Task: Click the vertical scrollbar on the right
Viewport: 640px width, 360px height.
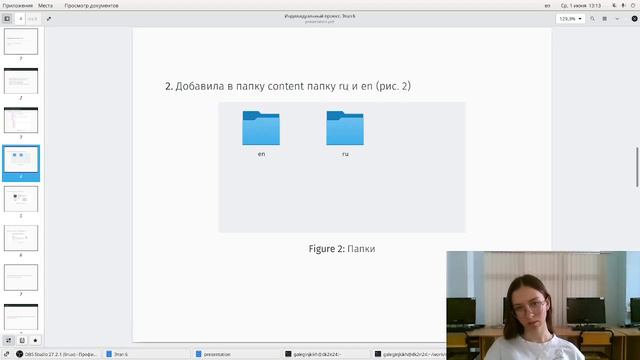Action: pos(637,167)
